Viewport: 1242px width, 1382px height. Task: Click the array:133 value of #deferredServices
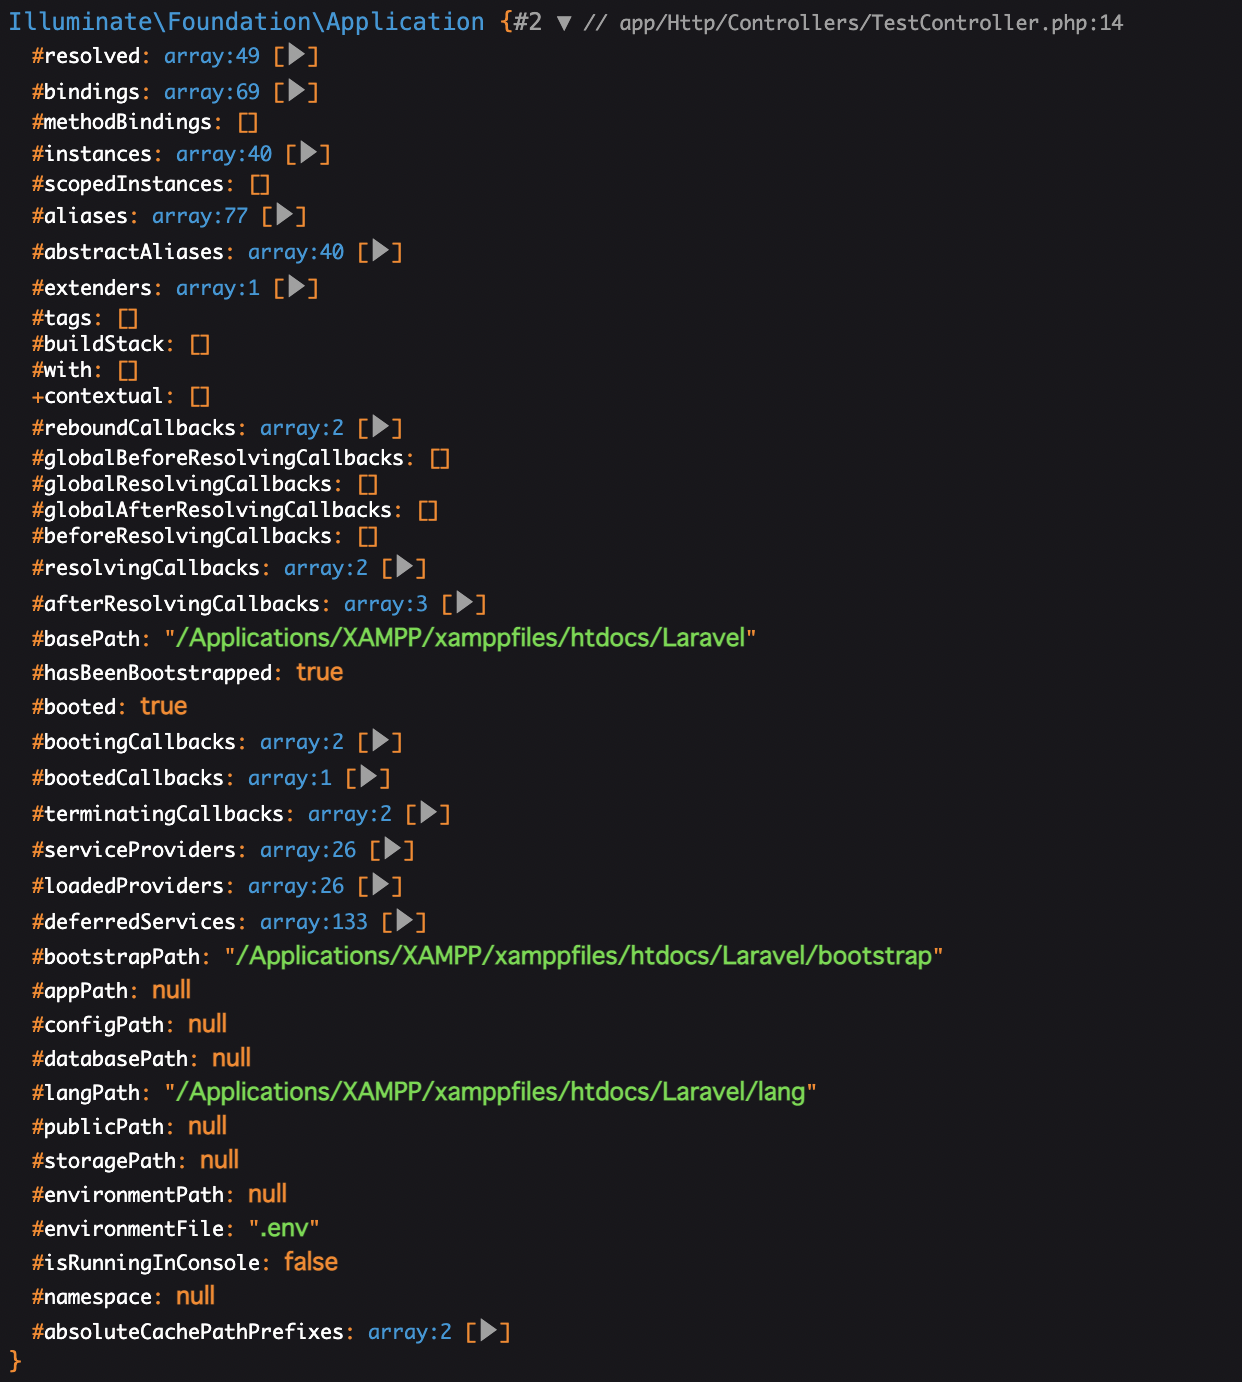(314, 922)
